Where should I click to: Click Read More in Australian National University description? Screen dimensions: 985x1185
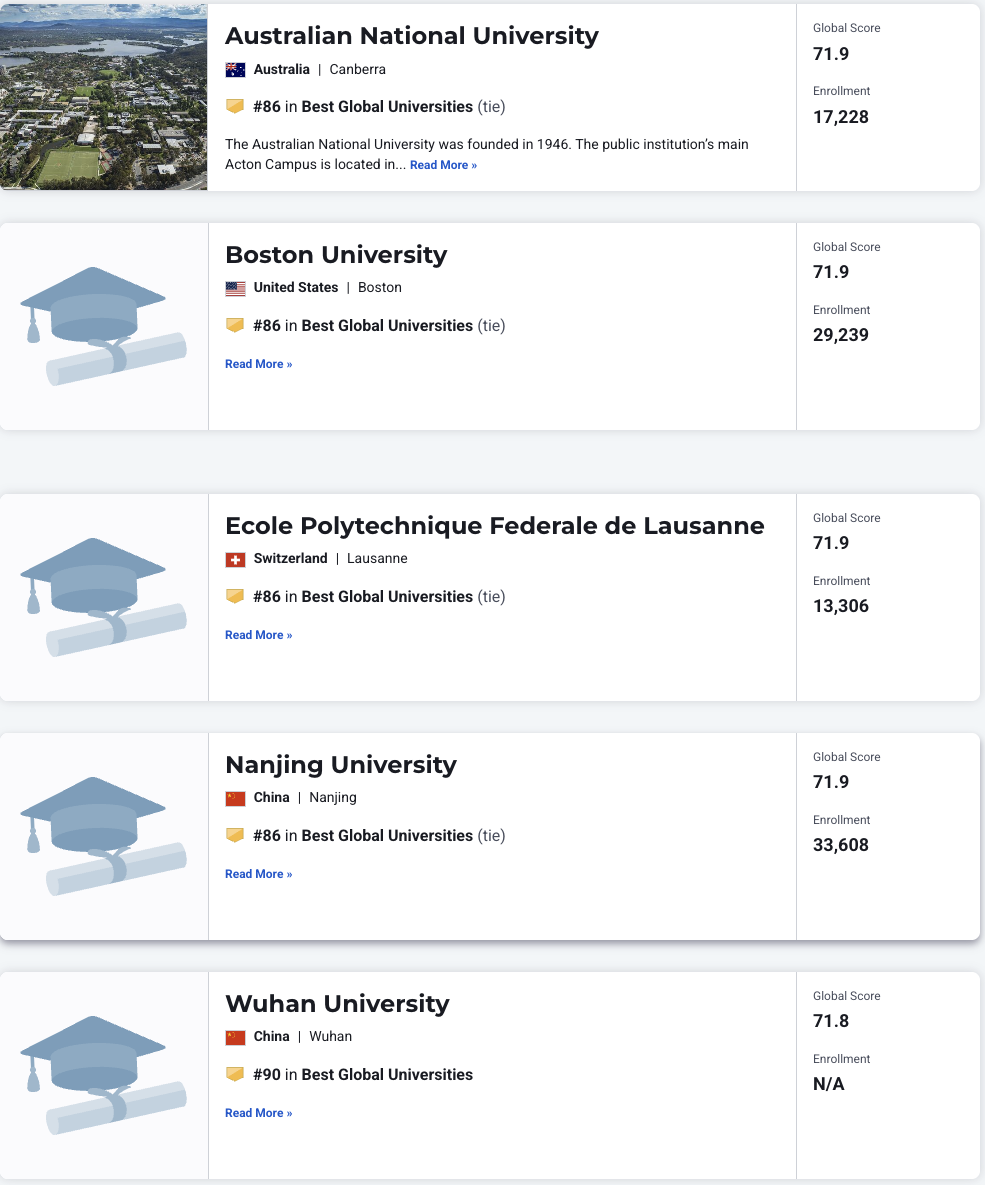point(443,165)
